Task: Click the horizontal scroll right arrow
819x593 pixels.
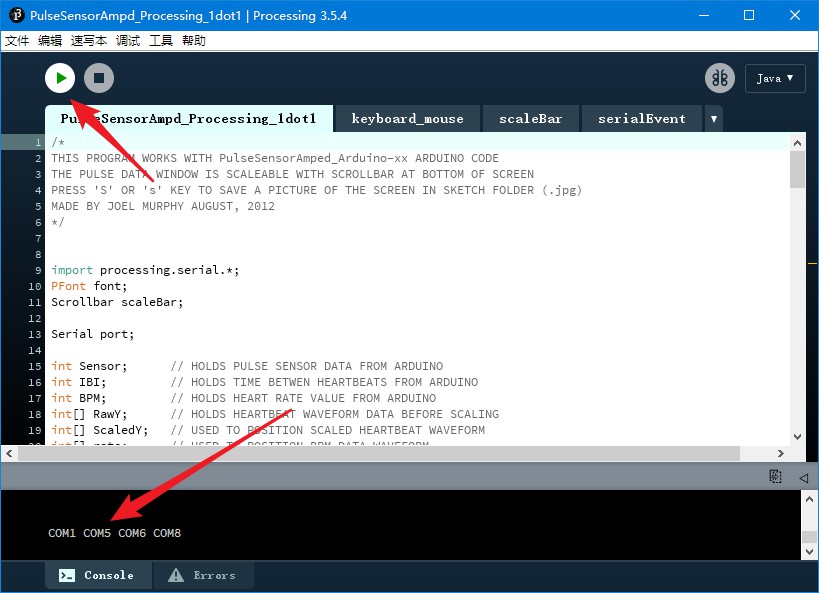Action: tap(780, 454)
